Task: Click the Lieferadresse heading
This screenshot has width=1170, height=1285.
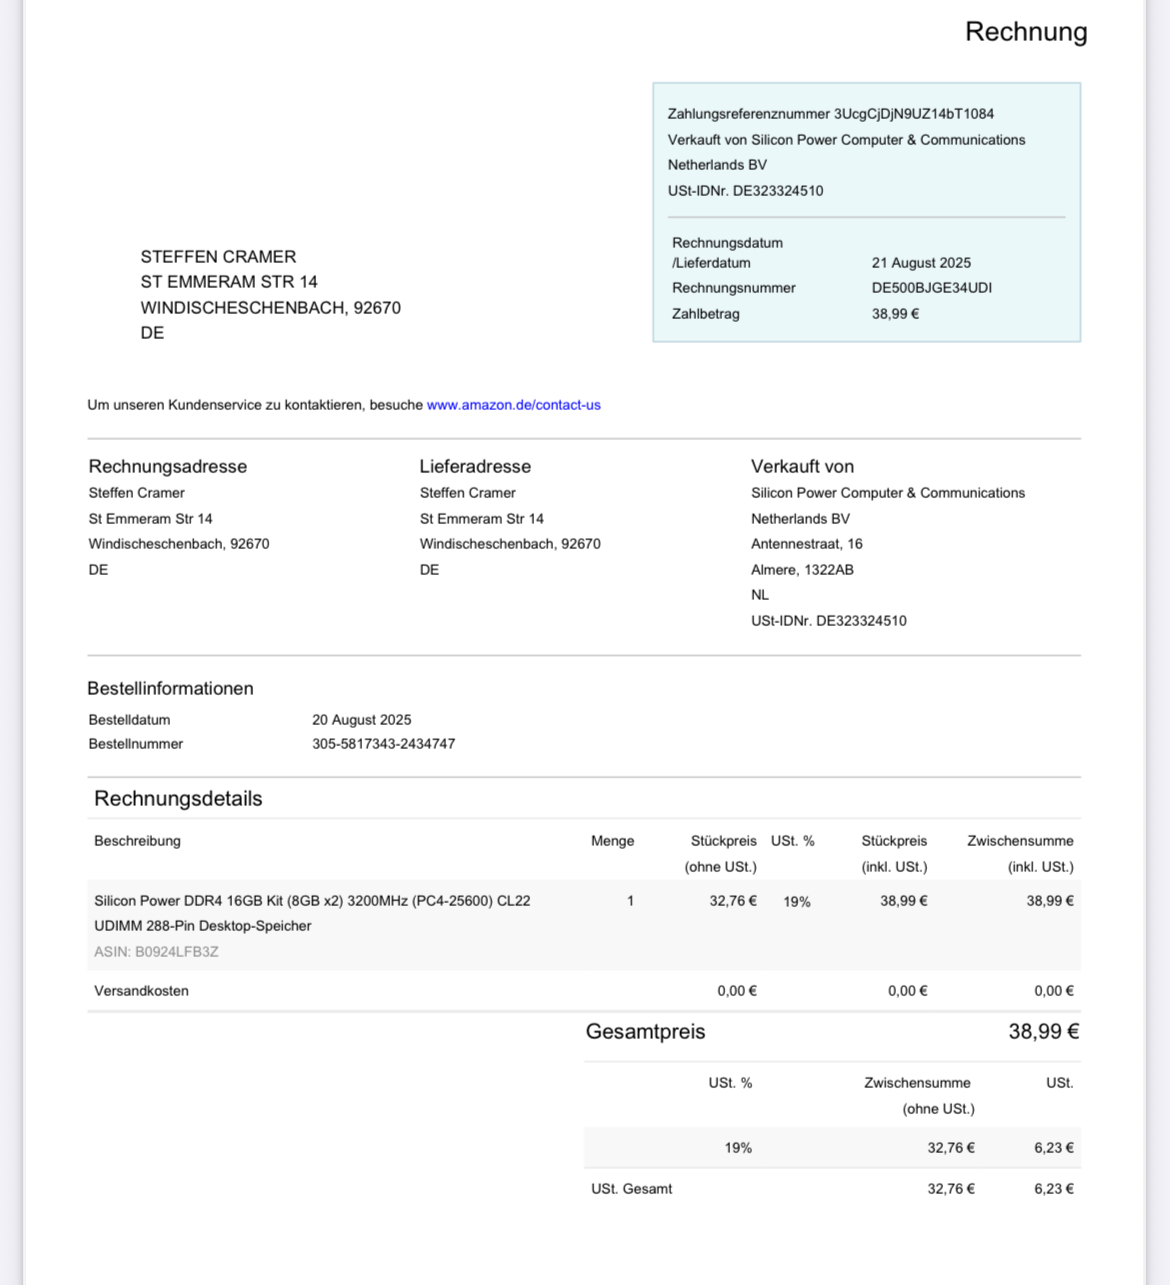Action: click(475, 467)
